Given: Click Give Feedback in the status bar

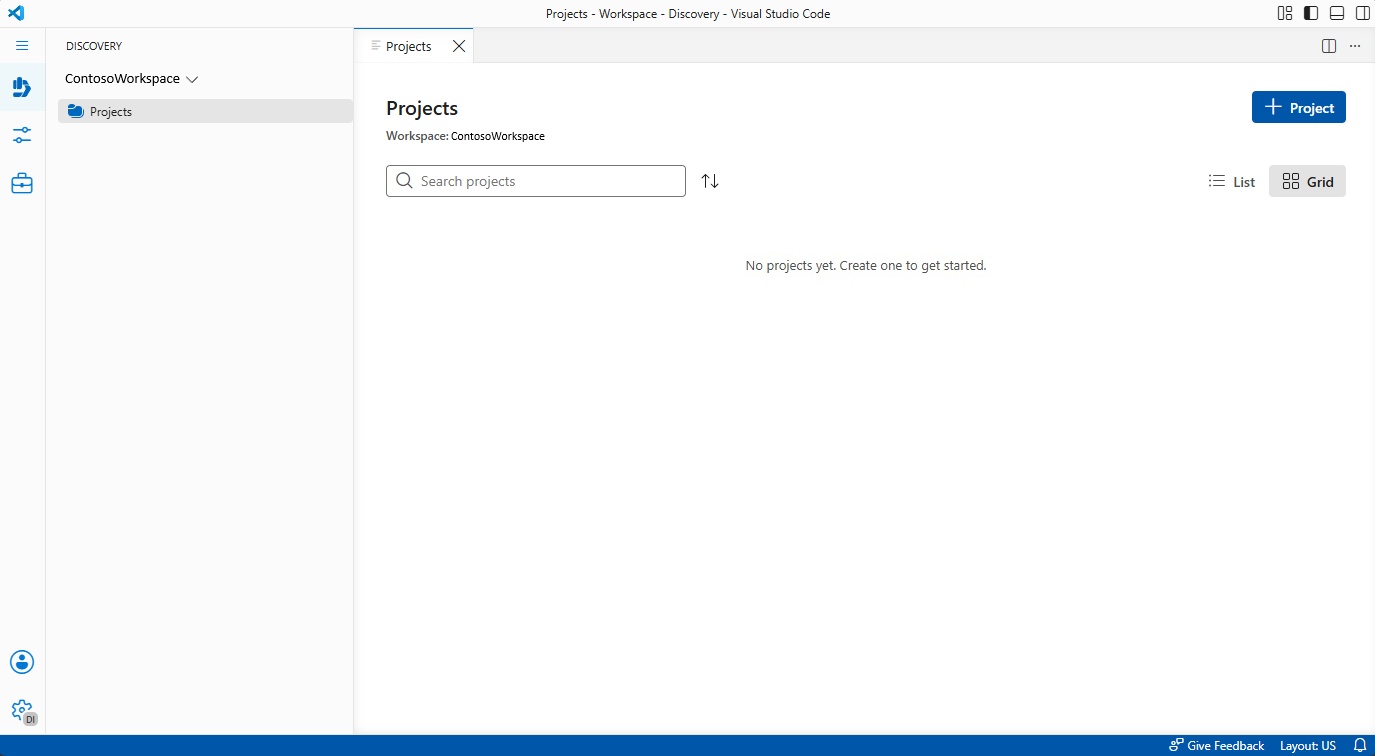Looking at the screenshot, I should (1217, 746).
